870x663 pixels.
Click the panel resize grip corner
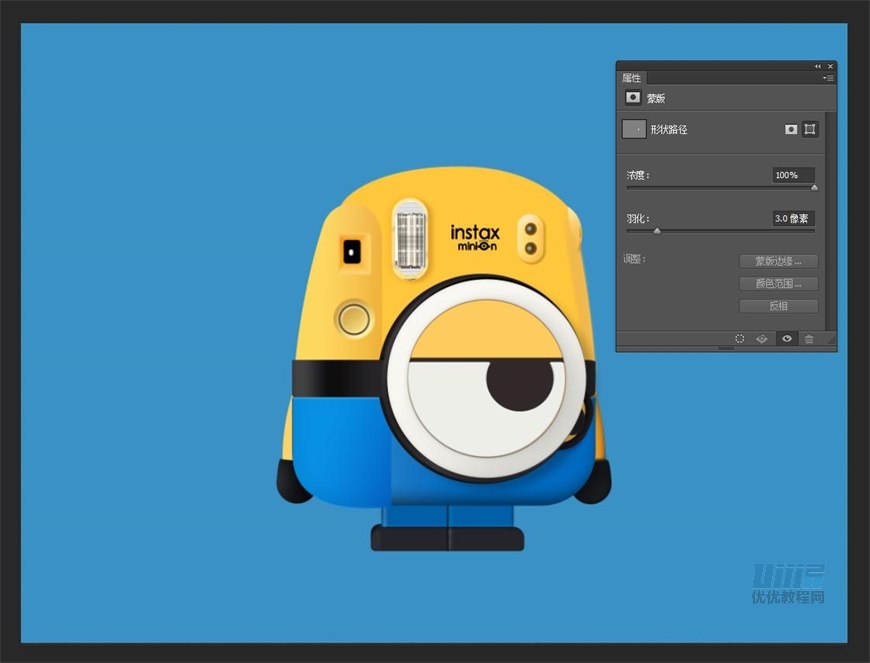pos(830,339)
